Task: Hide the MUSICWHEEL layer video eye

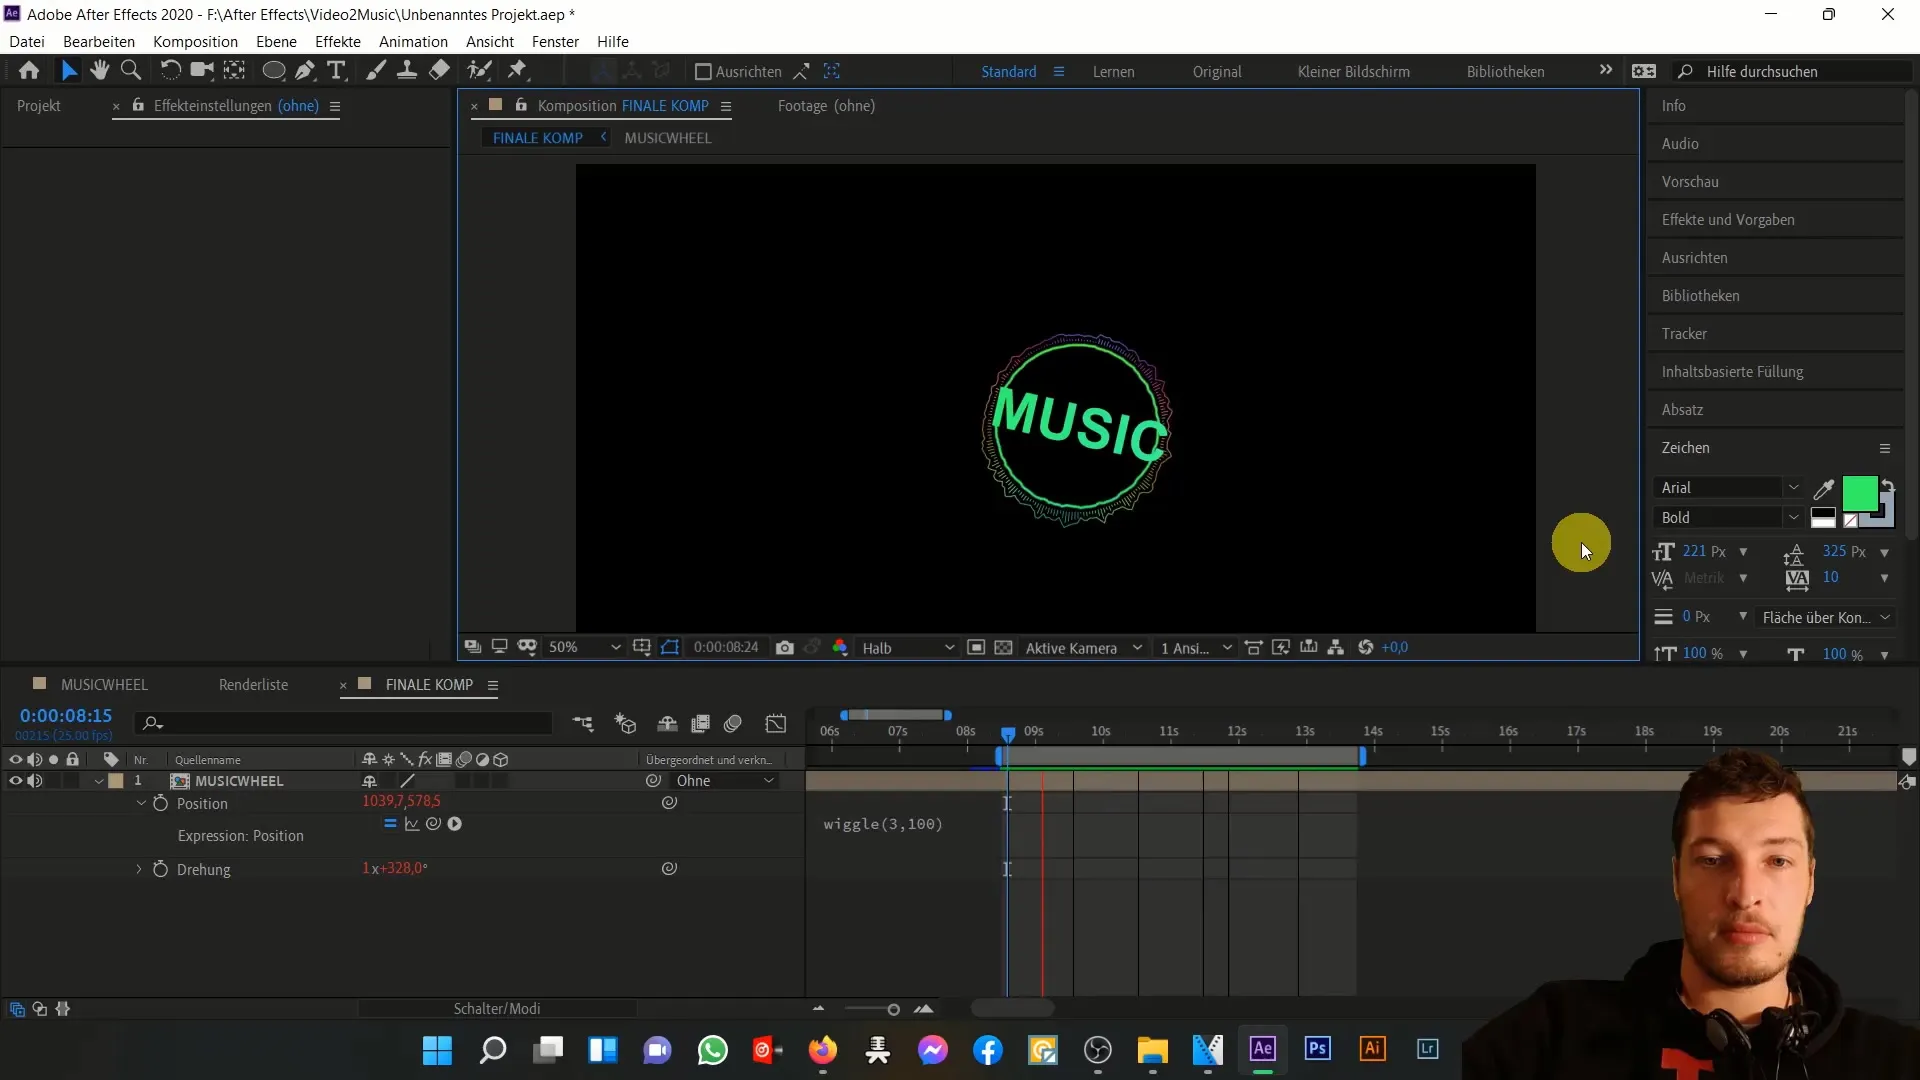Action: [15, 781]
